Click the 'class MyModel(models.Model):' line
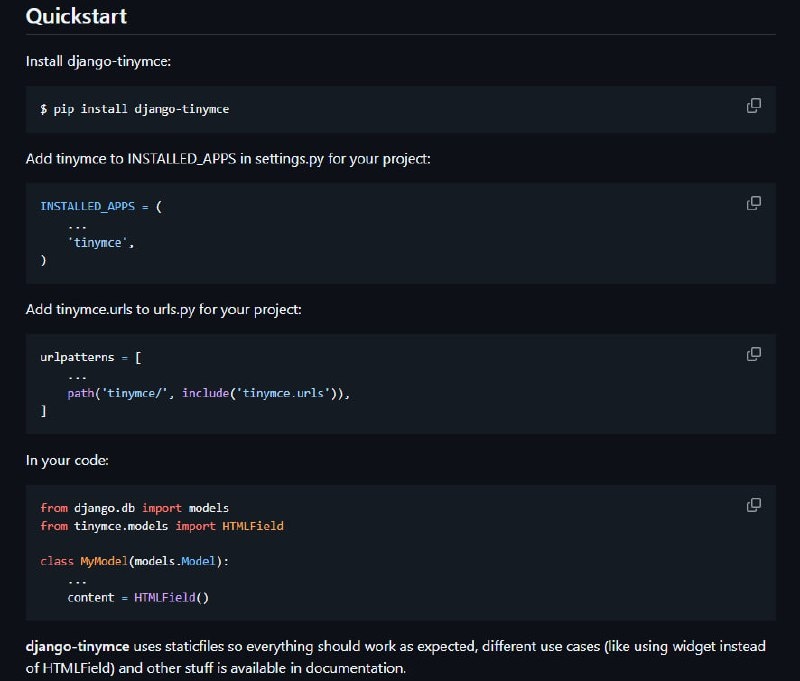This screenshot has width=800, height=681. 135,561
